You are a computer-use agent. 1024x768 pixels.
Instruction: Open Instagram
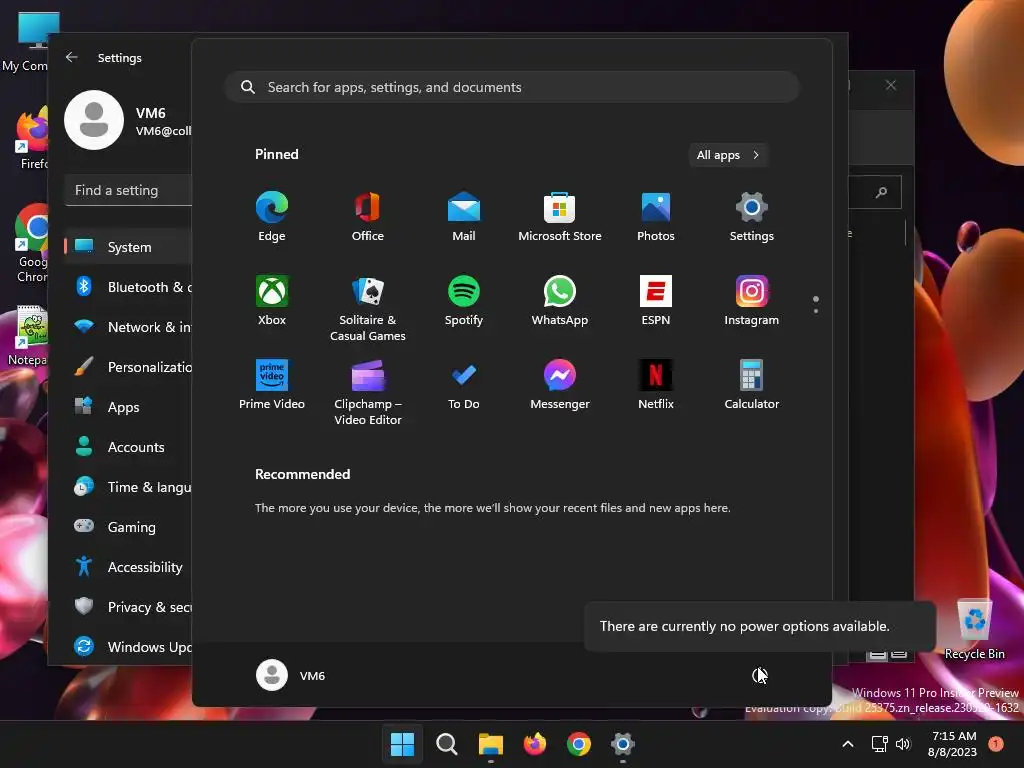click(x=752, y=301)
